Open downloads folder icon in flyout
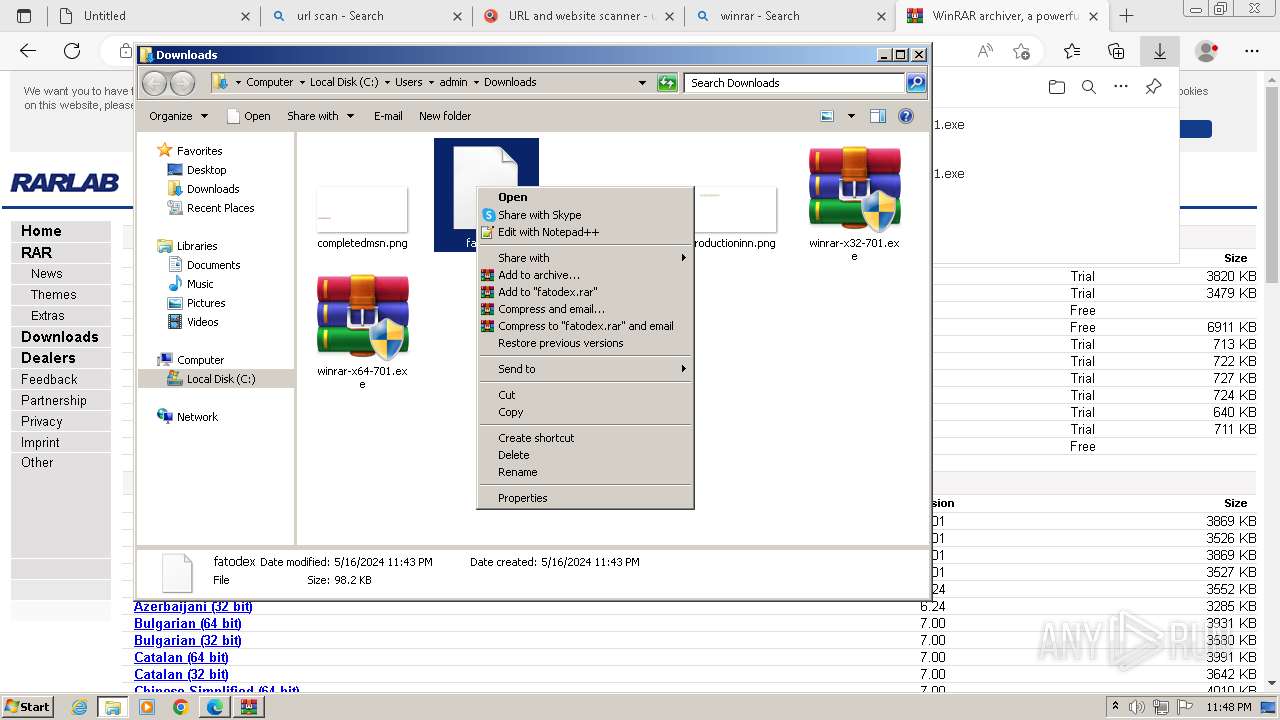 pos(1057,88)
